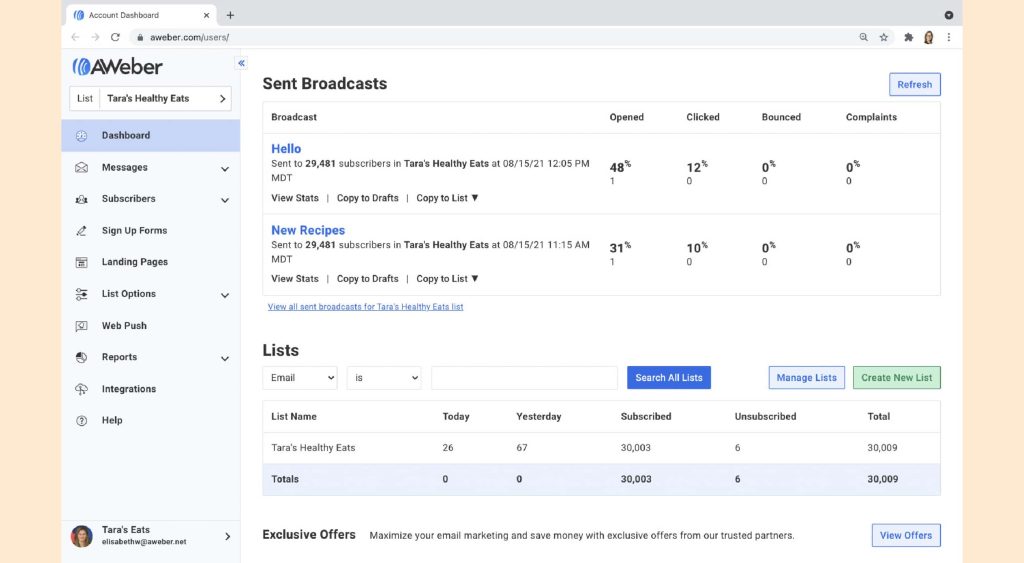Expand the Reports submenu chevron
Screen dimensions: 1024x563
225,359
